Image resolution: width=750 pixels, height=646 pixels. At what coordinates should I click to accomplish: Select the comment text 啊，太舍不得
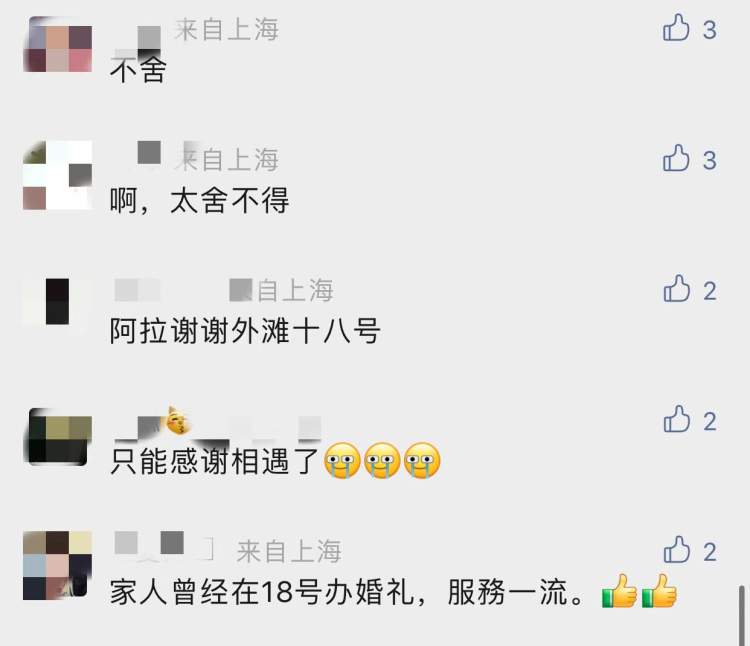pyautogui.click(x=199, y=200)
